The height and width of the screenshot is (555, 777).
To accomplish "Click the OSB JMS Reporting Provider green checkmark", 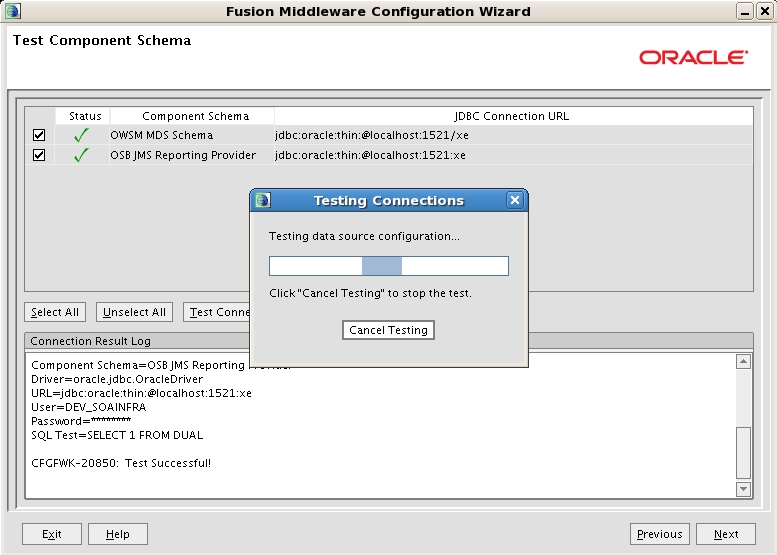I will (x=81, y=155).
